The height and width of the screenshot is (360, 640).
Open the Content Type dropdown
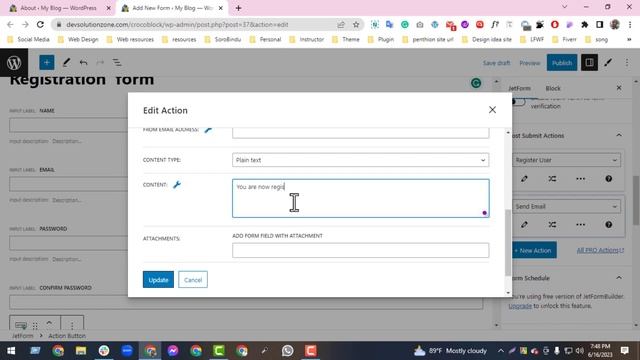point(360,160)
